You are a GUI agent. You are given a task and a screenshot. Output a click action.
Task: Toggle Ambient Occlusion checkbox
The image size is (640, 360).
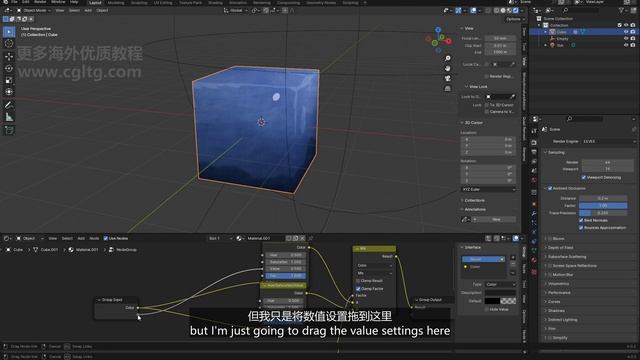click(x=550, y=189)
